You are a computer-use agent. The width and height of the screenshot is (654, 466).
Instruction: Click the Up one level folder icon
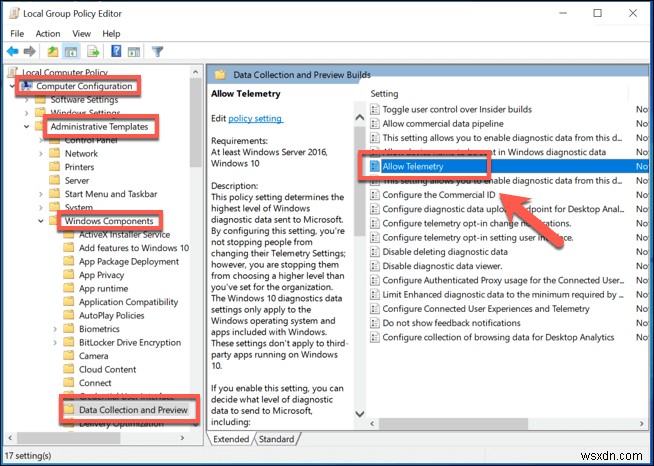[53, 52]
